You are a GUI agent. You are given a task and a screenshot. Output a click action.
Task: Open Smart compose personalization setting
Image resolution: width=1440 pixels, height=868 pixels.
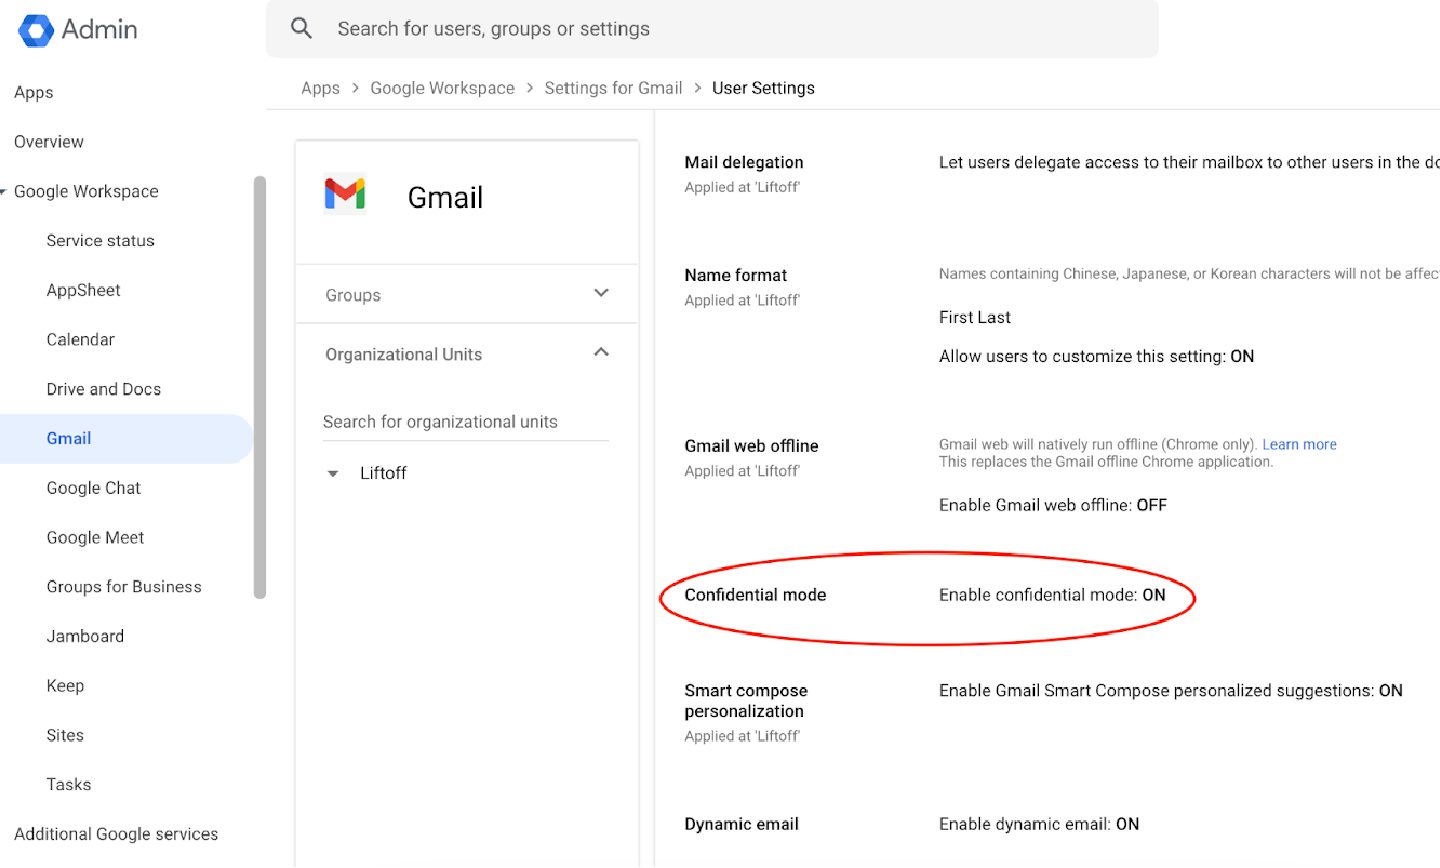(x=746, y=701)
